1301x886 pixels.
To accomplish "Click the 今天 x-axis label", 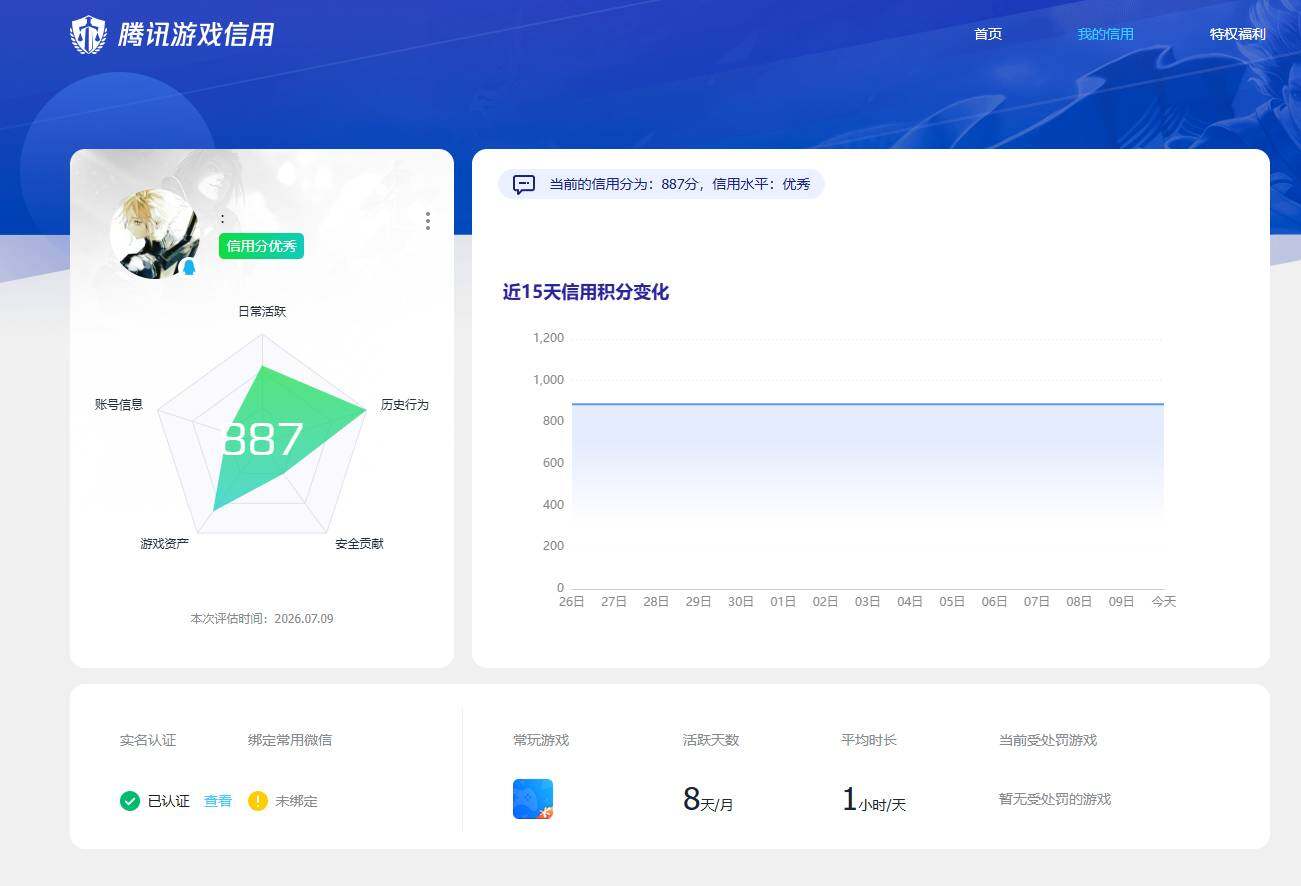I will tap(1164, 602).
